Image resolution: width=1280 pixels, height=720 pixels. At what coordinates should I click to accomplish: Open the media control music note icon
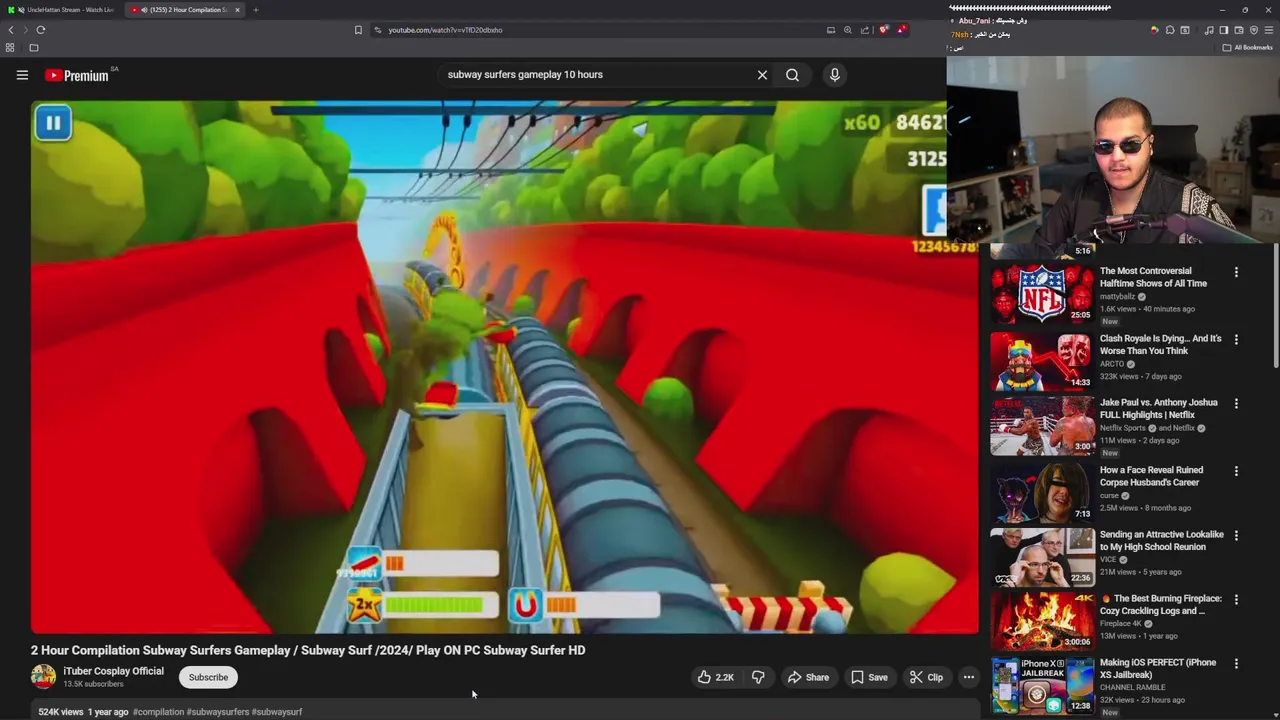pos(1209,30)
